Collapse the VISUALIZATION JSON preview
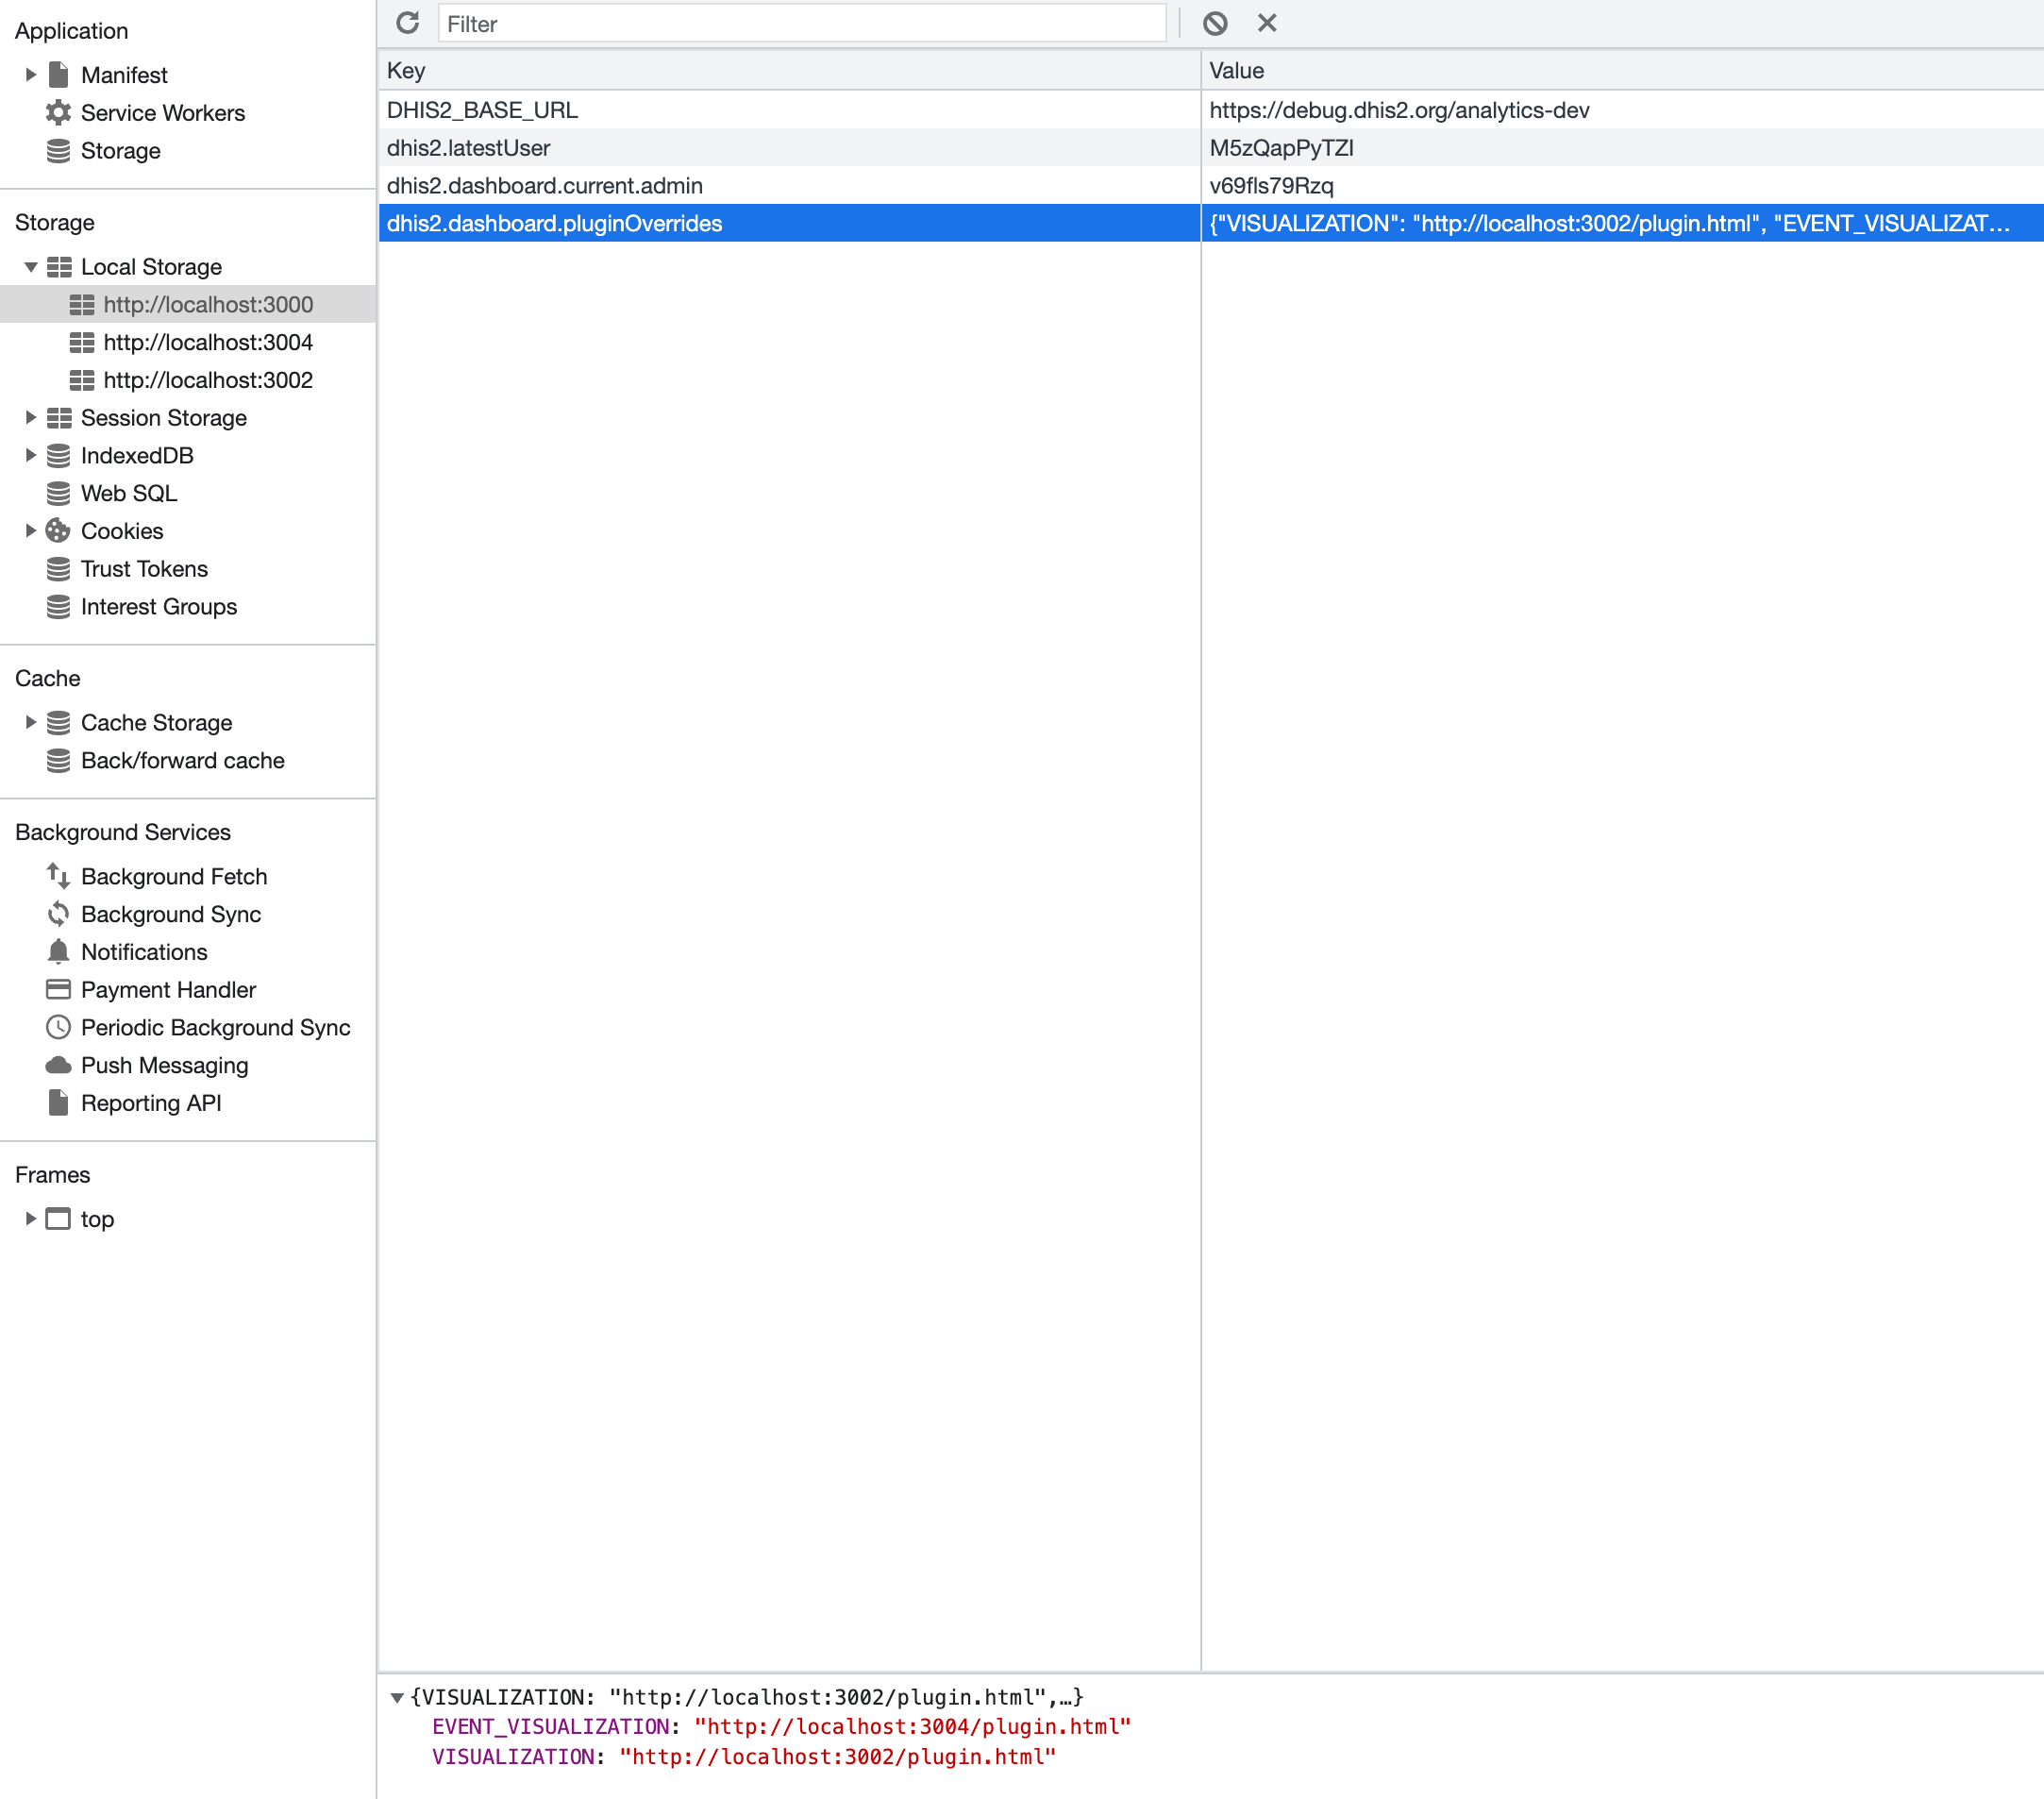 (398, 1696)
